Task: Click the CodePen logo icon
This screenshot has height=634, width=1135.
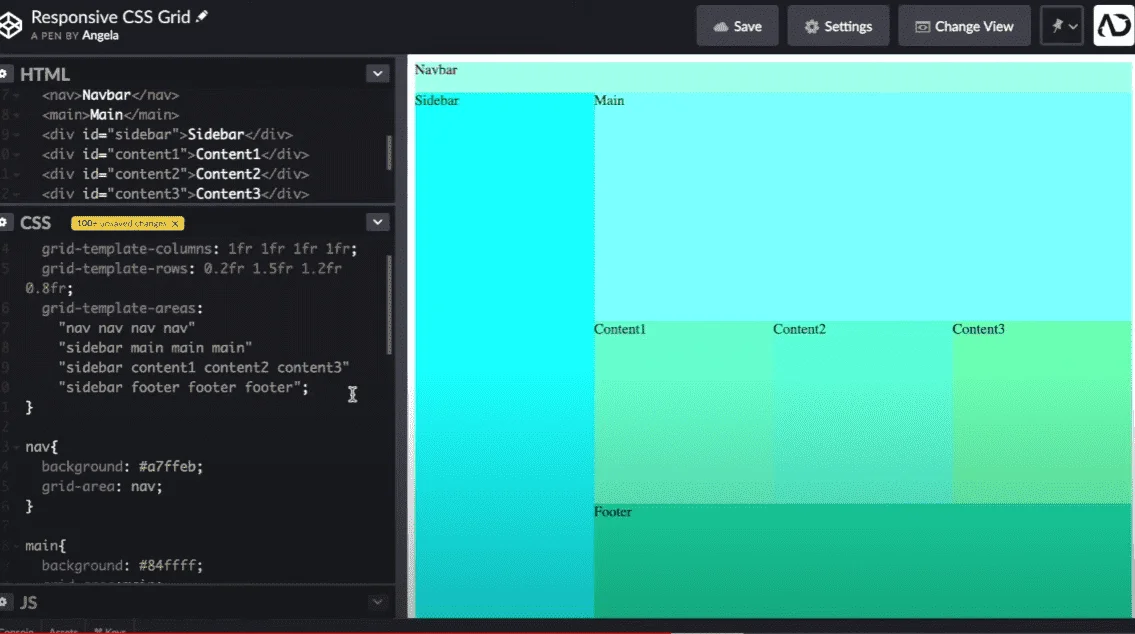Action: click(10, 25)
